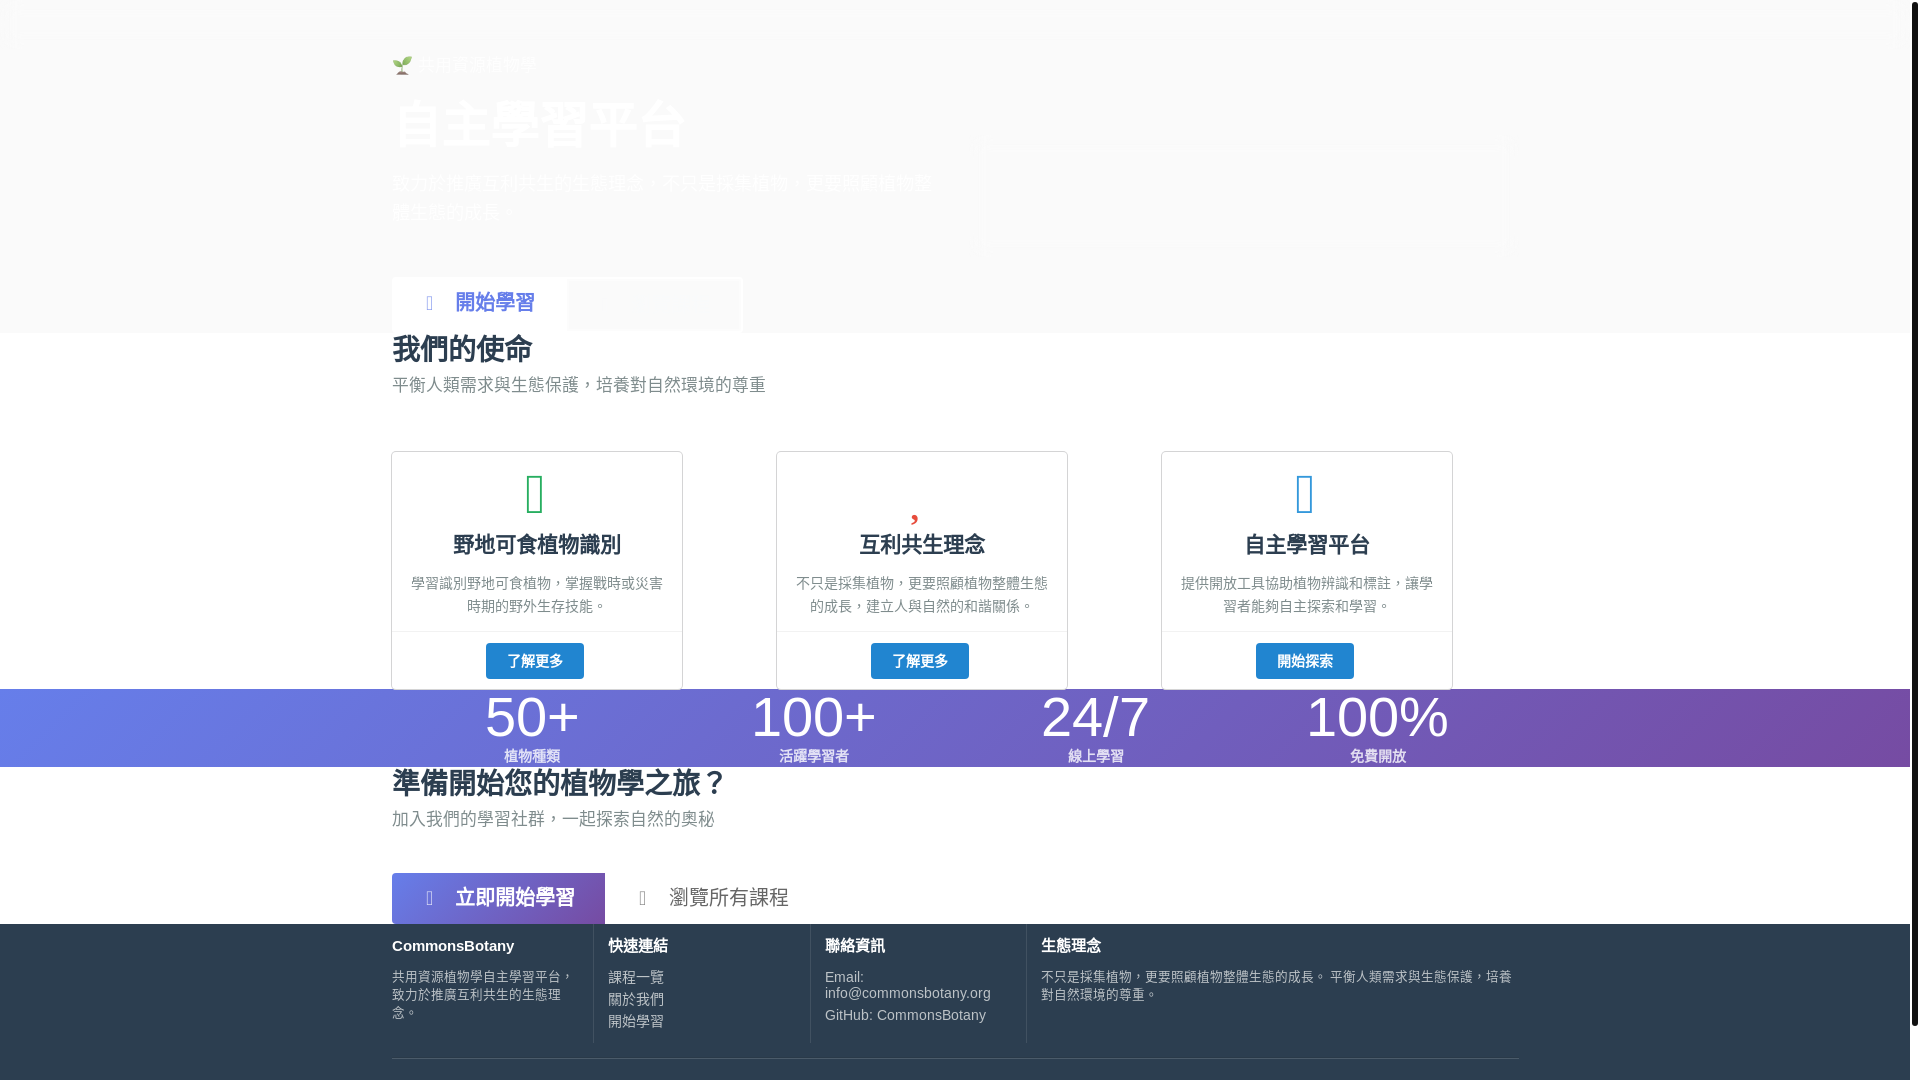This screenshot has height=1080, width=1920.
Task: Click the 野地可食植物識別 card title
Action: tap(537, 545)
